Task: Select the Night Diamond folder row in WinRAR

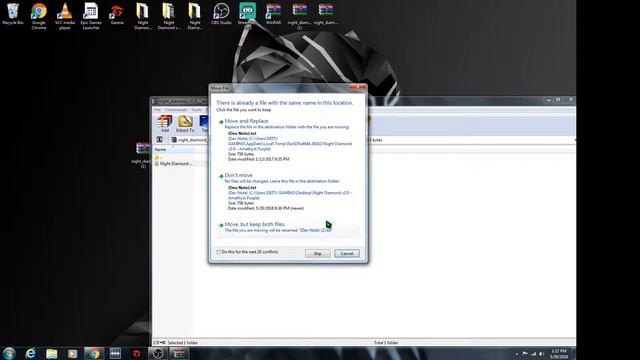Action: coord(173,164)
